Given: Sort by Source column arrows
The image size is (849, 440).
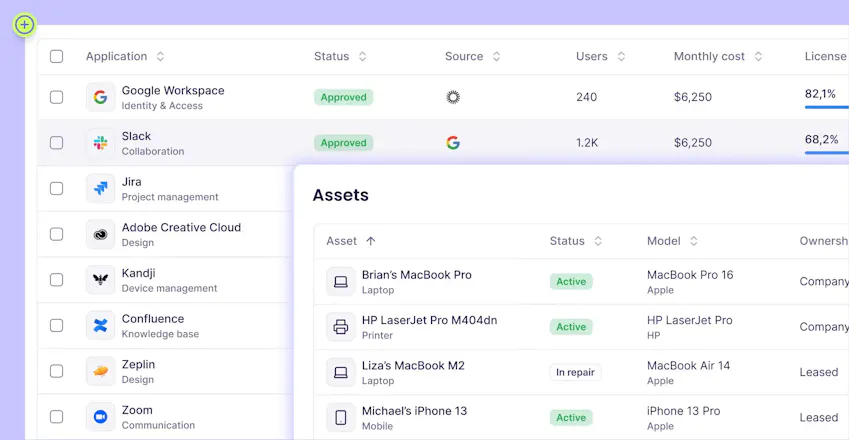Looking at the screenshot, I should click(497, 56).
